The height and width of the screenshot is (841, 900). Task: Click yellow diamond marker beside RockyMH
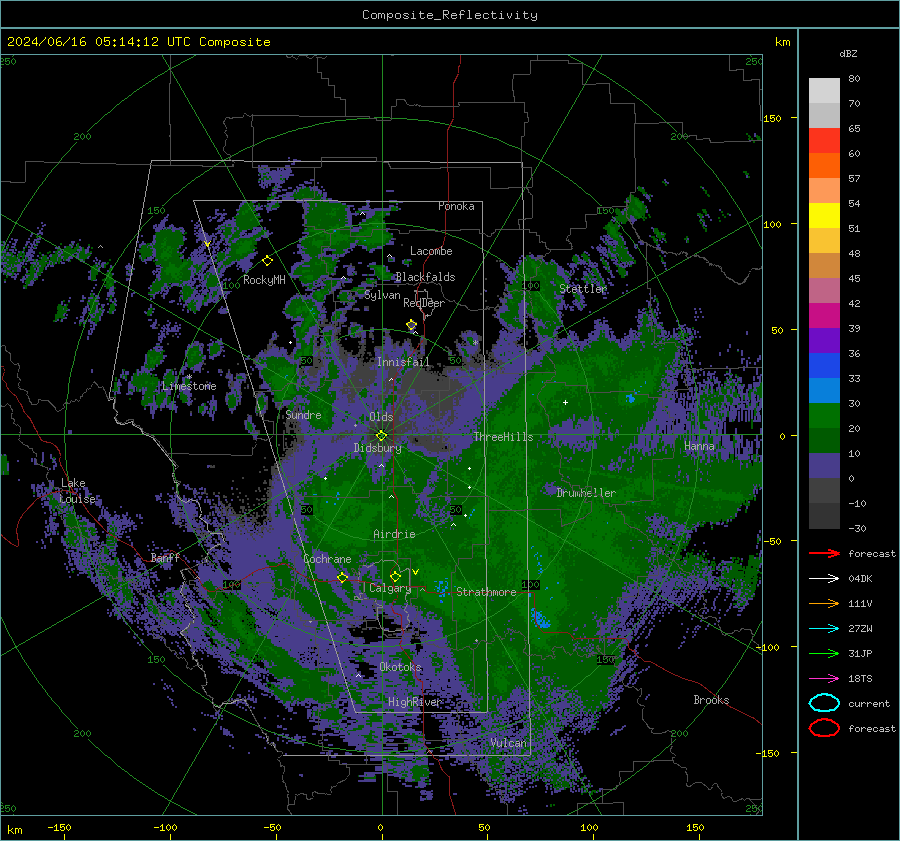267,261
